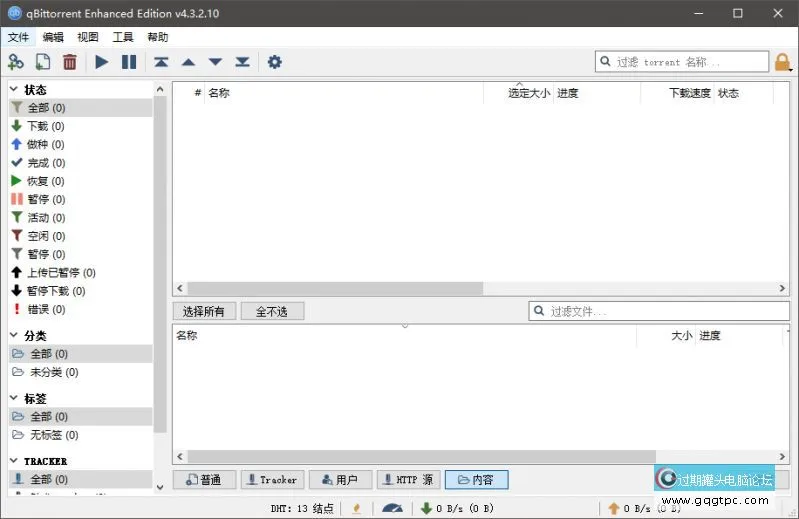Viewport: 799px width, 519px height.
Task: Move torrent to top of queue icon
Action: [x=161, y=62]
